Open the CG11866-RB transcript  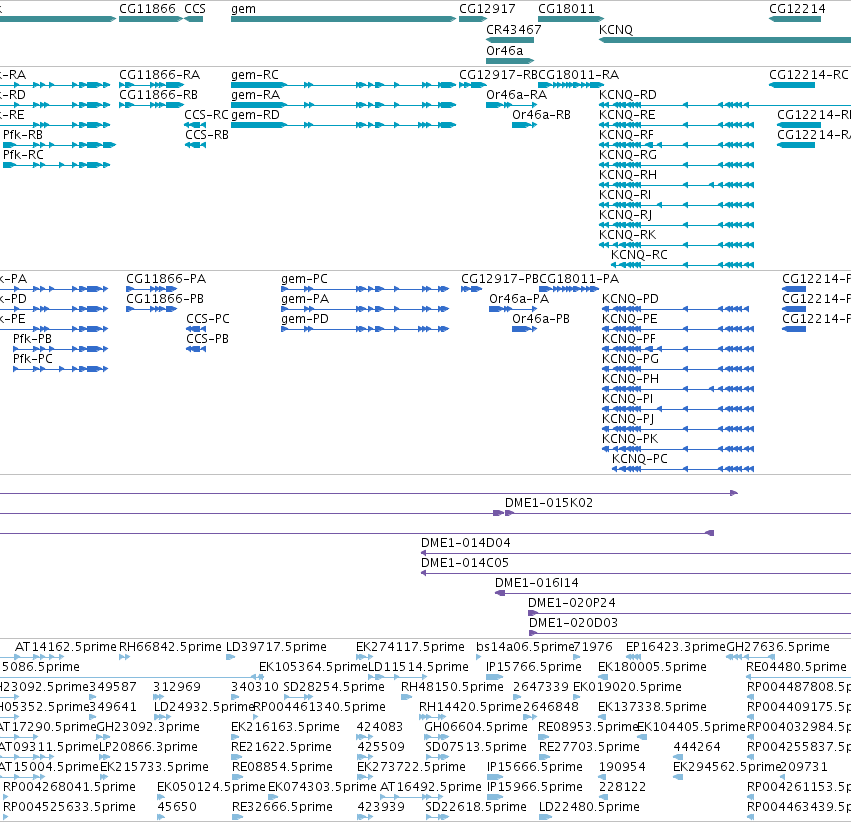click(151, 105)
